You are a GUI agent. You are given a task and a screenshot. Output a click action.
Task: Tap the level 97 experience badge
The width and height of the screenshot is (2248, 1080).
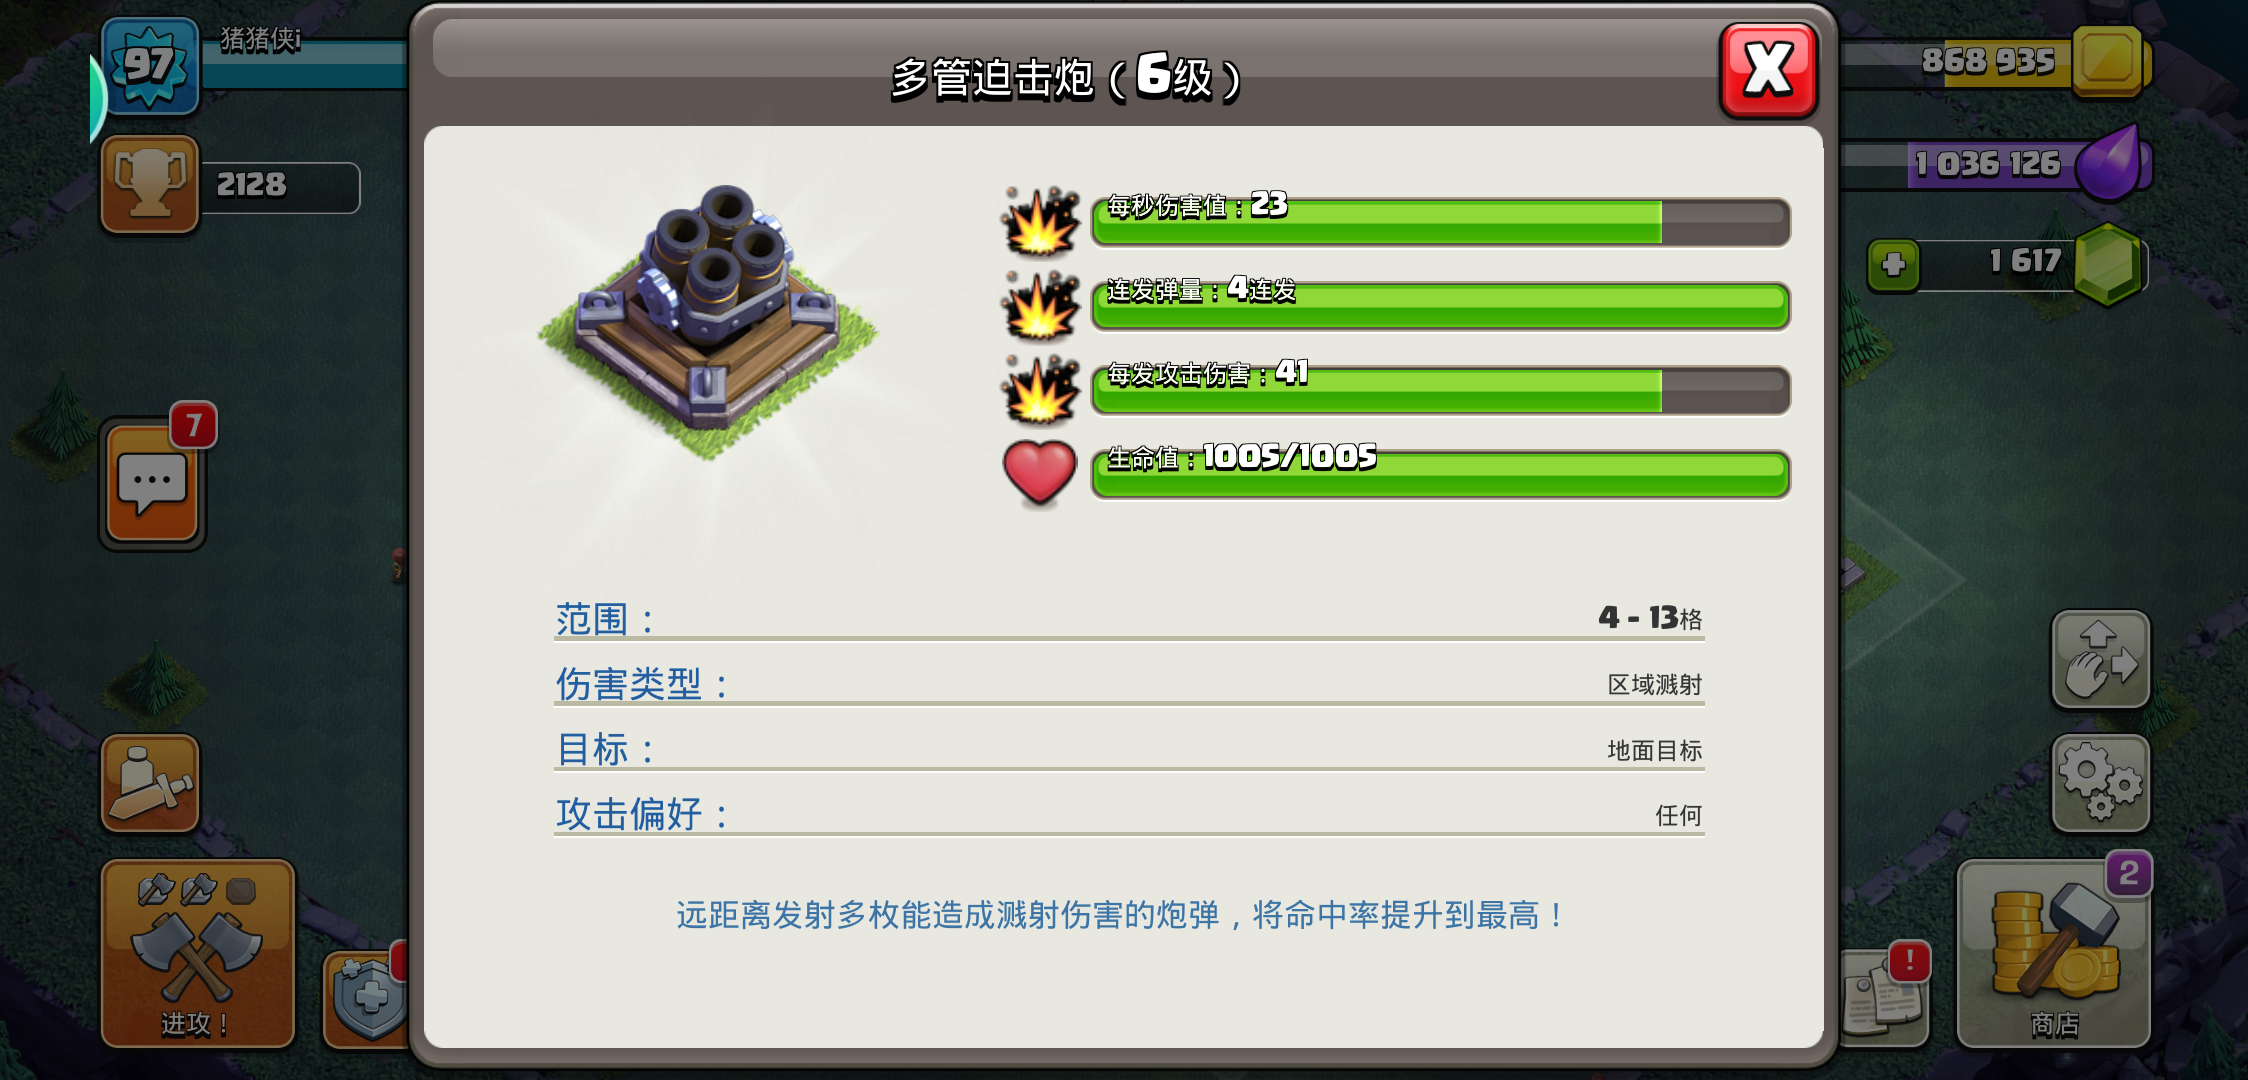click(150, 65)
